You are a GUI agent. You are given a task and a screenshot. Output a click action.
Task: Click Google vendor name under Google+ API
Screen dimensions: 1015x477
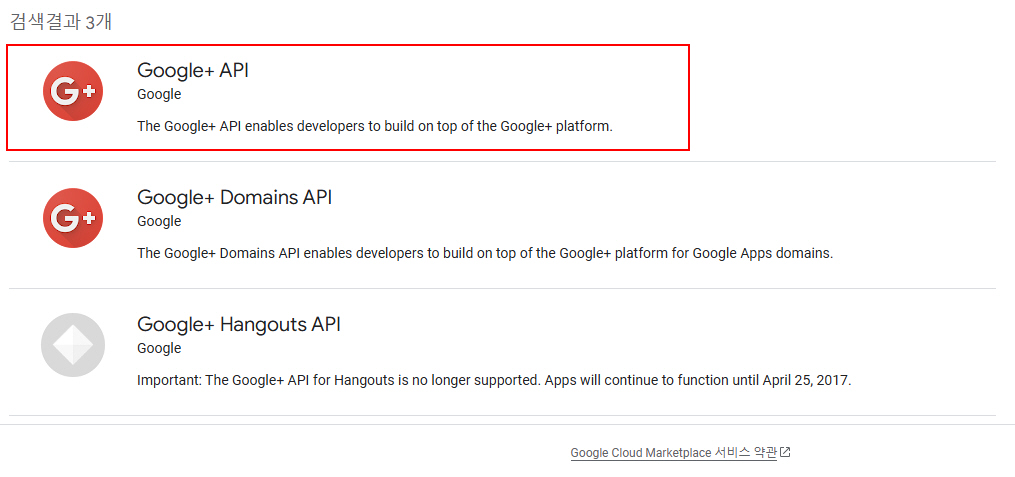[159, 94]
